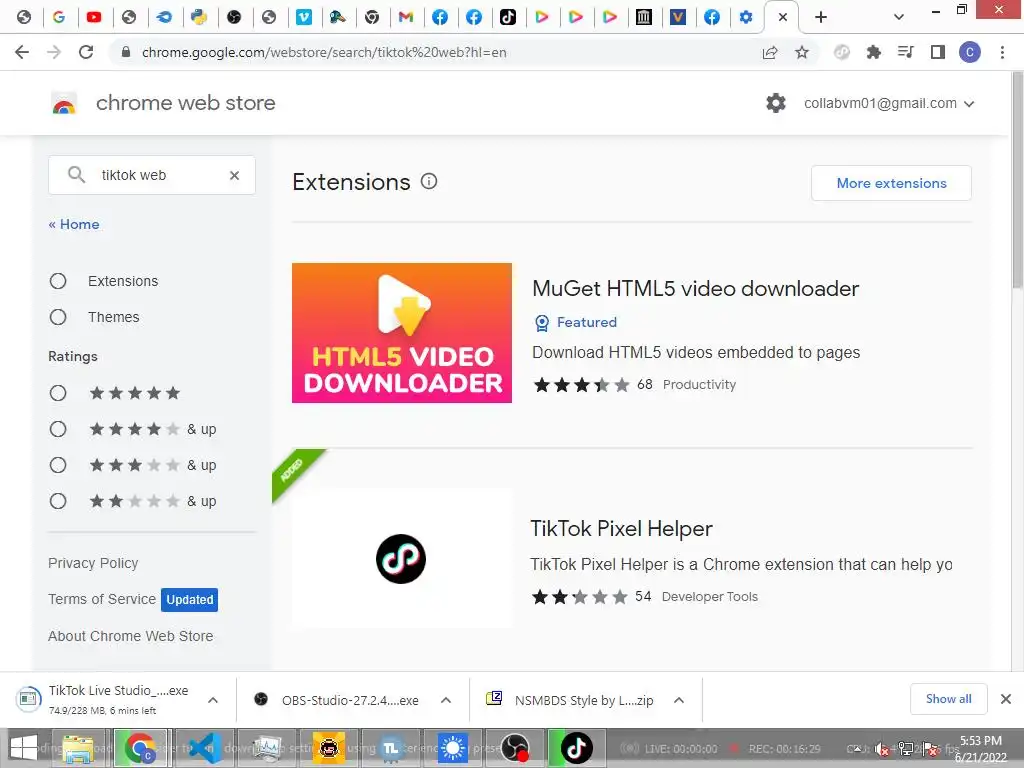Expand options for OBS-Studio download

click(x=446, y=700)
